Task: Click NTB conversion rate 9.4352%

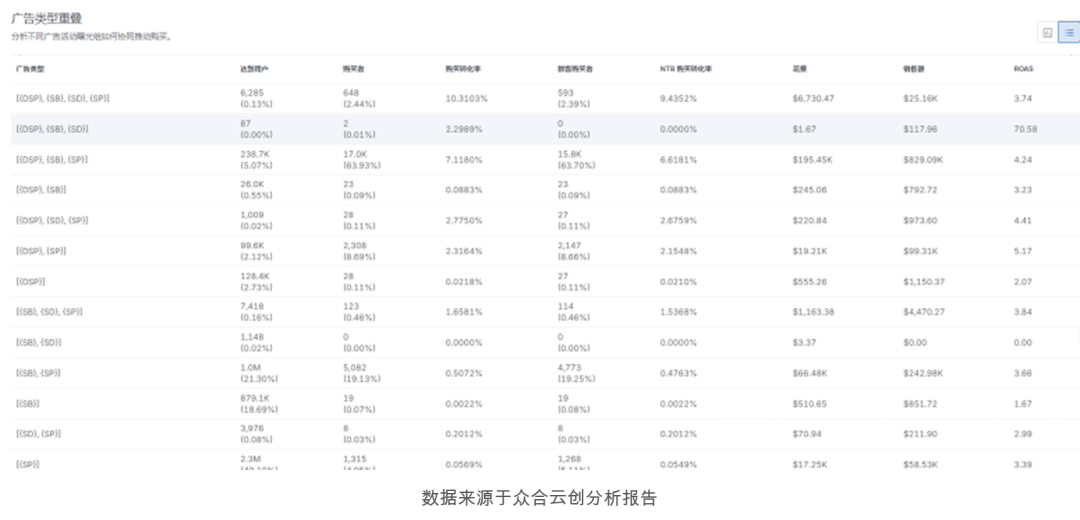Action: pos(678,98)
